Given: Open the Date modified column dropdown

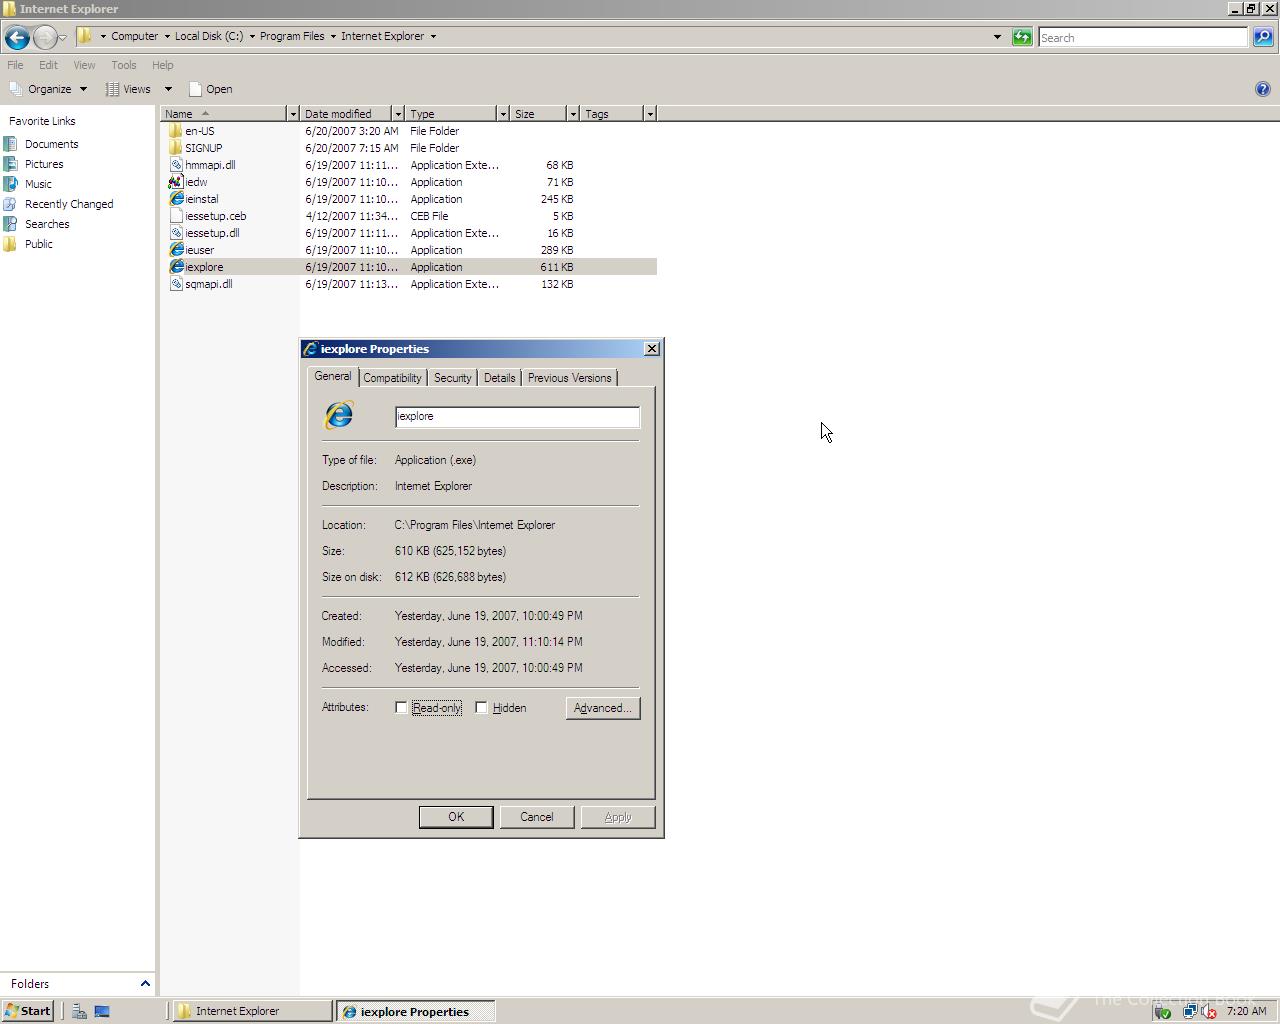Looking at the screenshot, I should (x=397, y=114).
